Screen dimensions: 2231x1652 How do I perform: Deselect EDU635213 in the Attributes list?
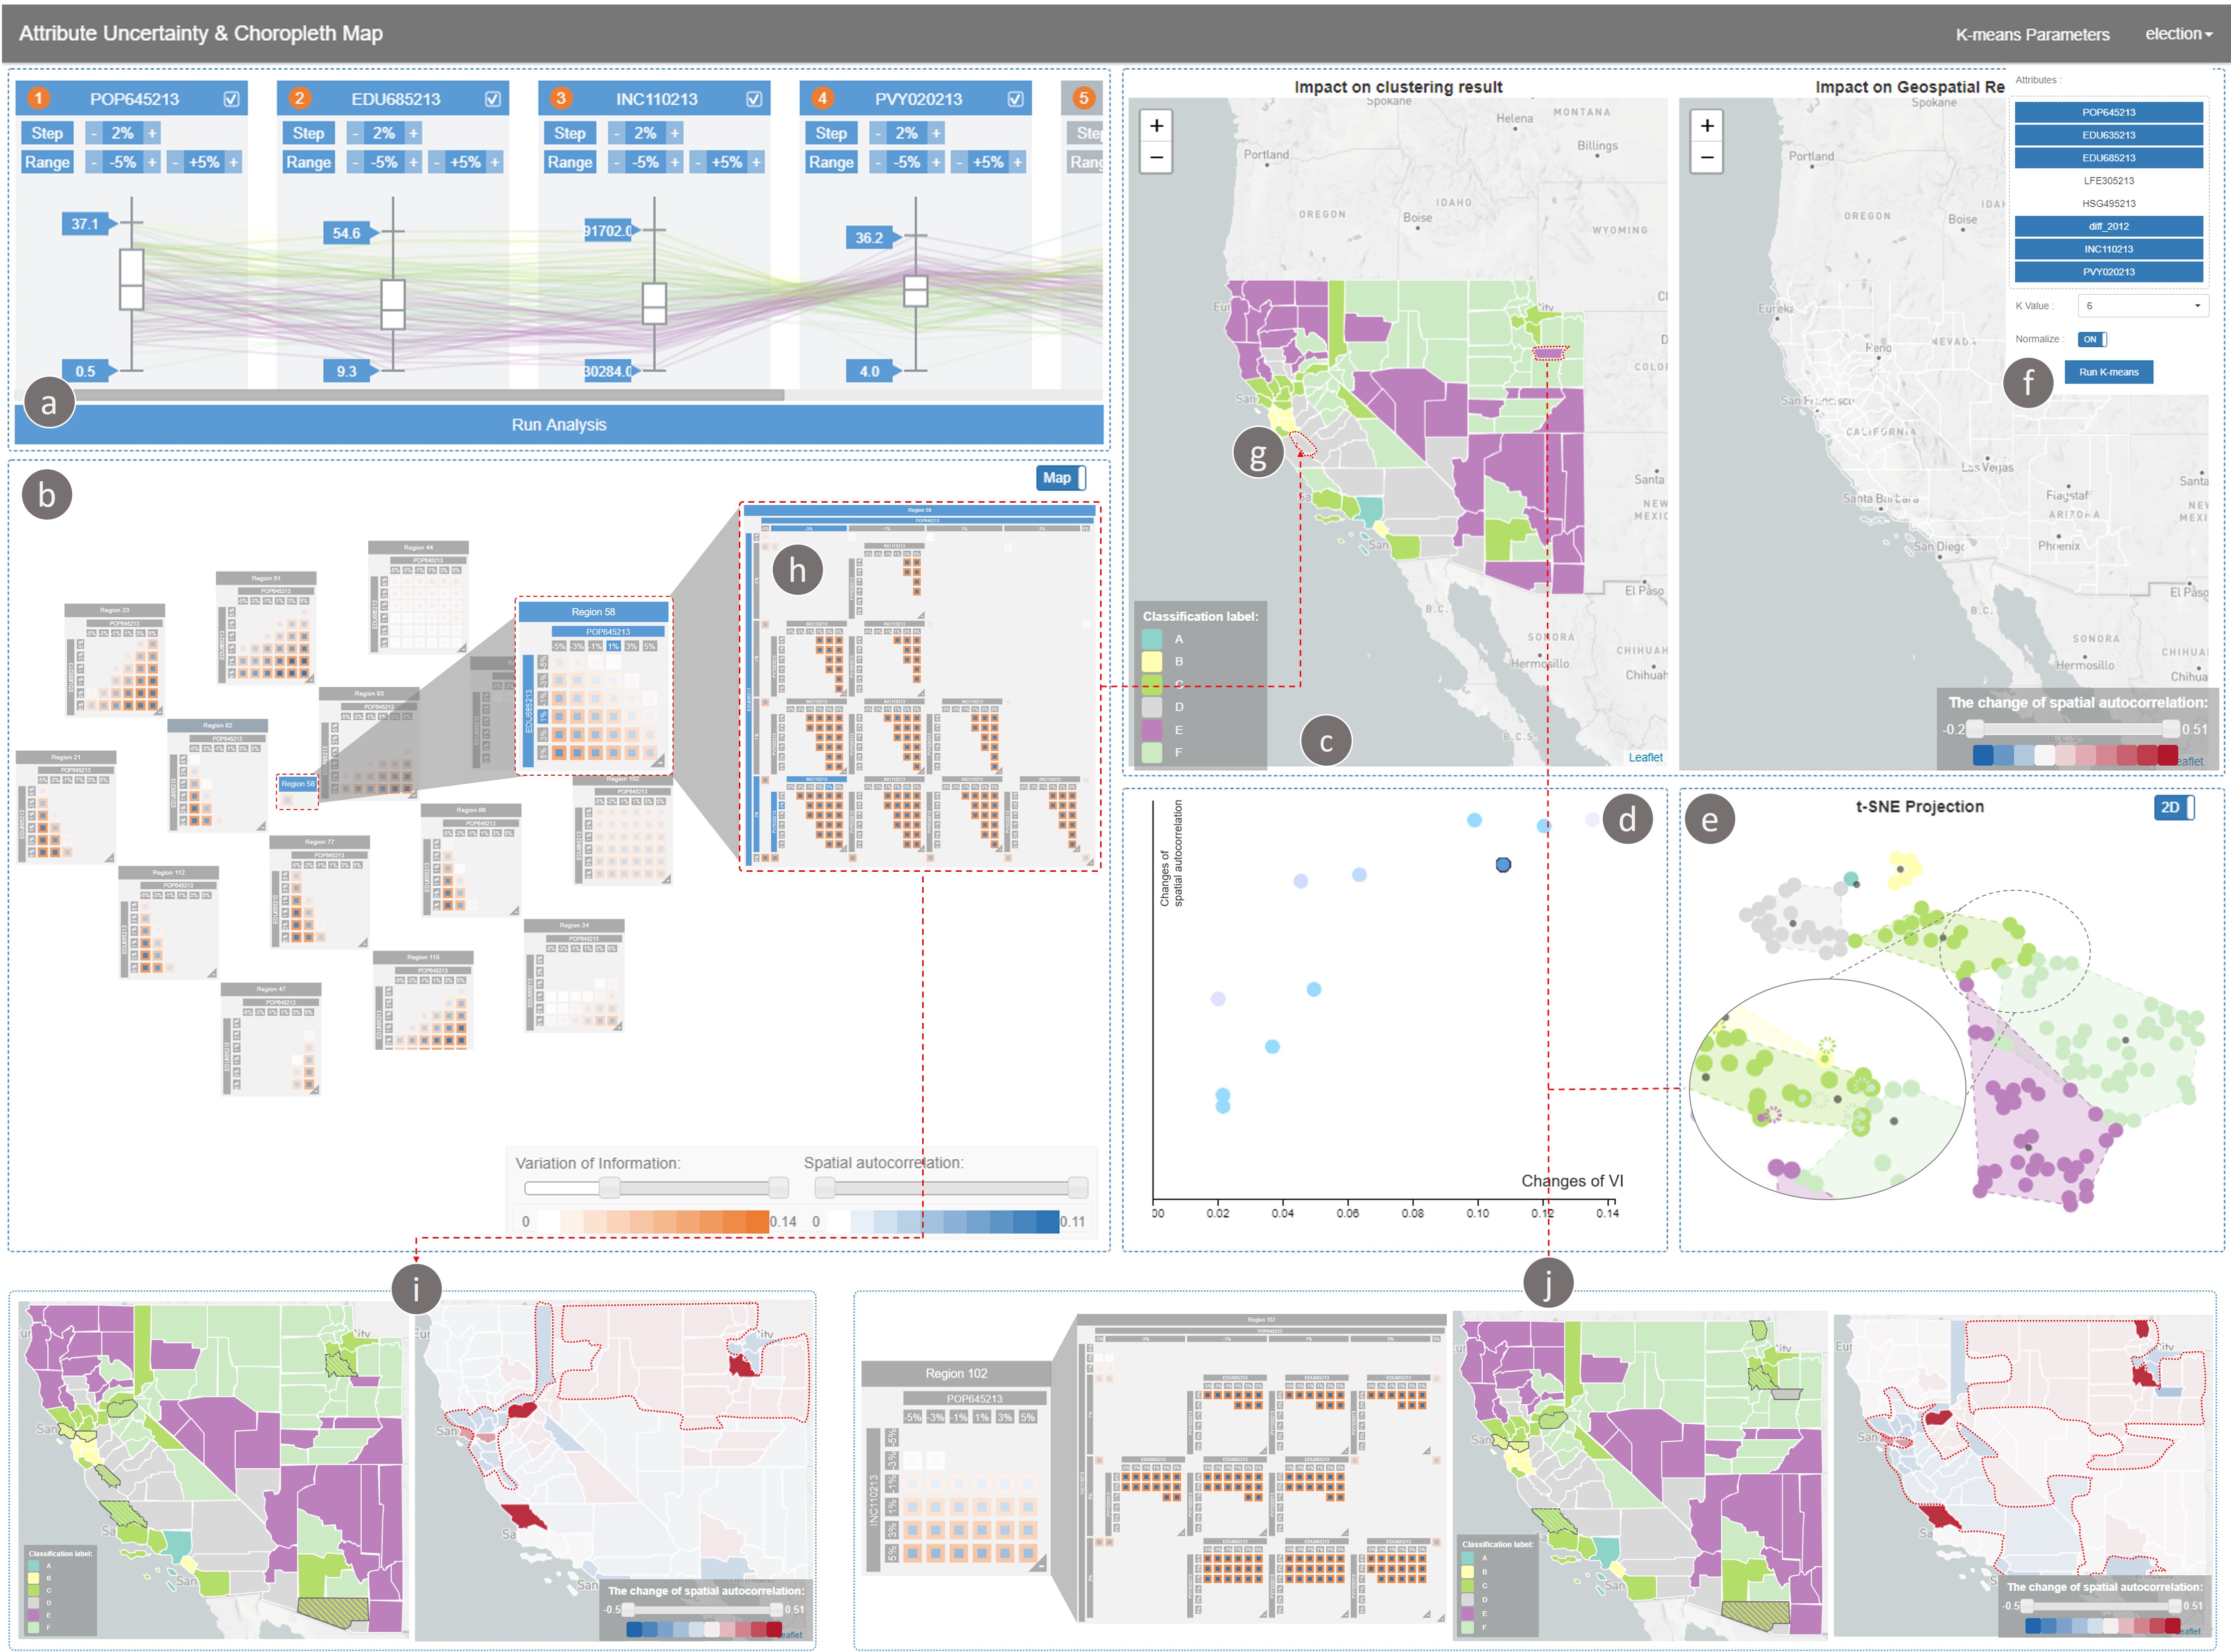2108,135
